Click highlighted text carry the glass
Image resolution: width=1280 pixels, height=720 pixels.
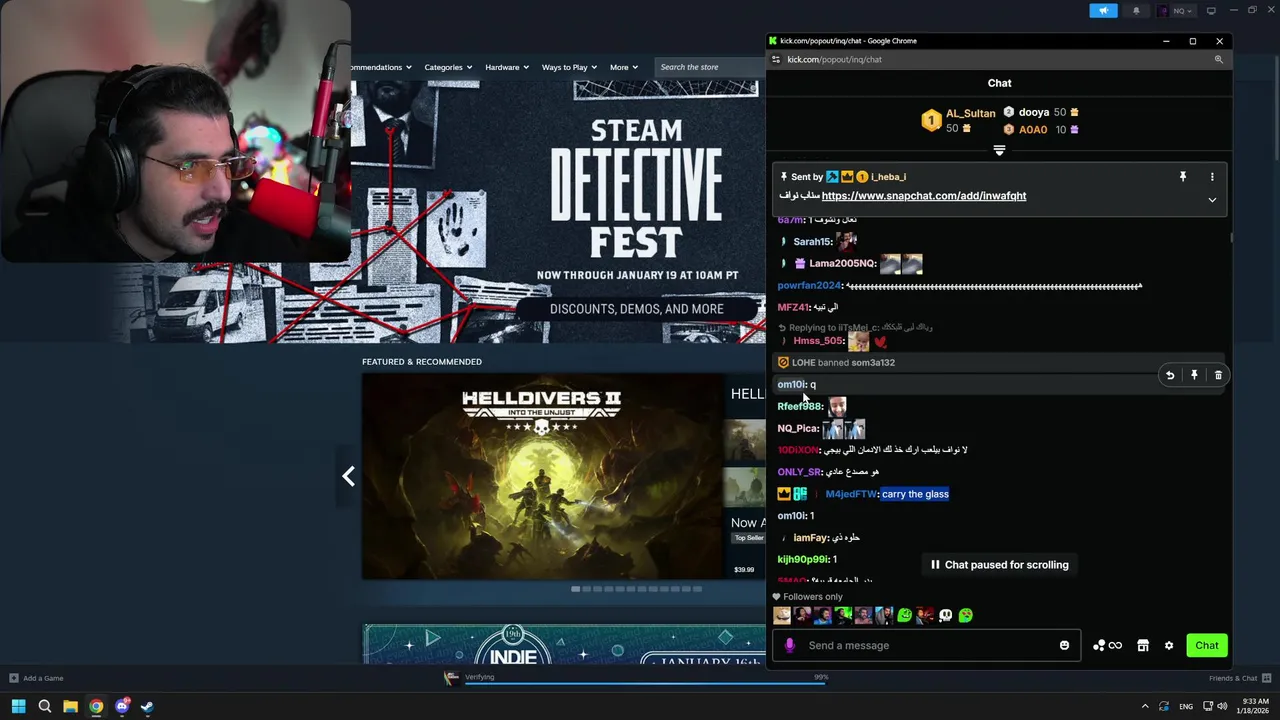pos(915,494)
